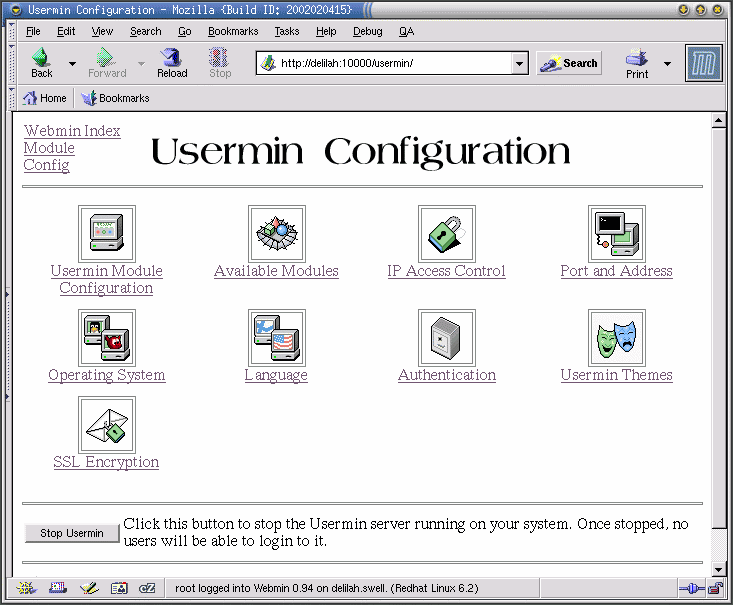The height and width of the screenshot is (605, 733).
Task: Open the Help menu
Action: 326,31
